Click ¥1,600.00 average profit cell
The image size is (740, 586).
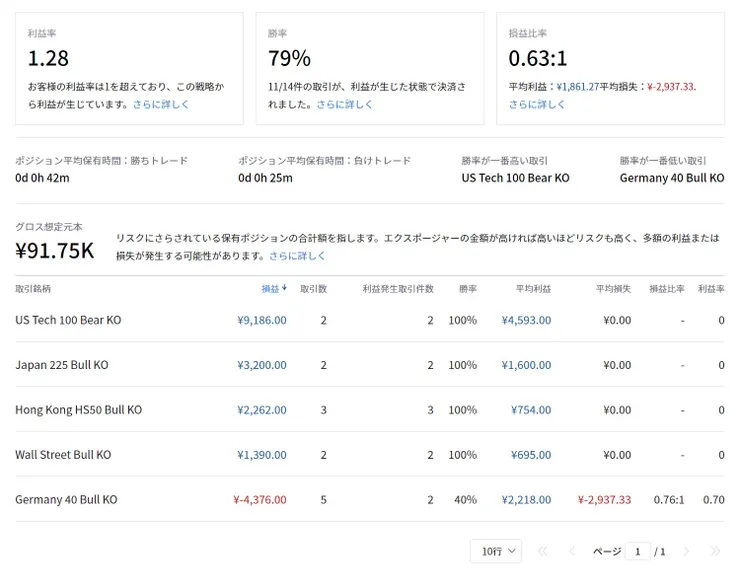[x=526, y=365]
